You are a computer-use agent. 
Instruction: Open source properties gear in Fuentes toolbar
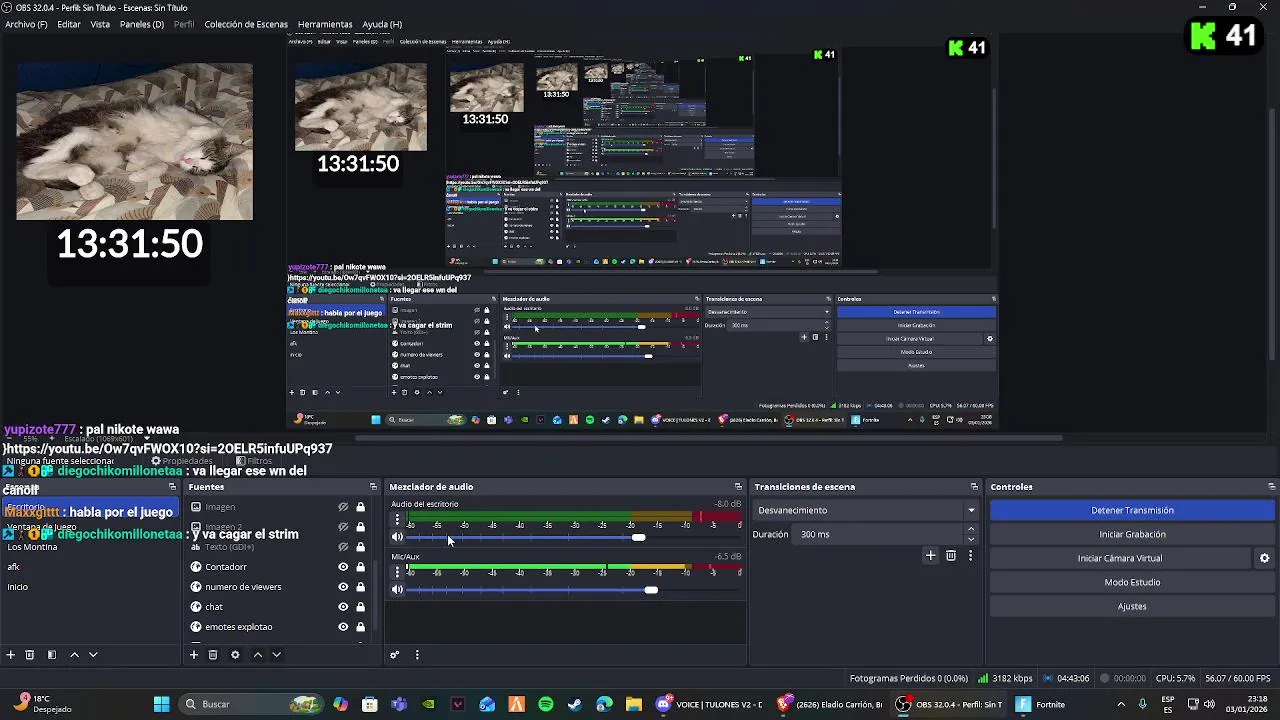[x=235, y=655]
